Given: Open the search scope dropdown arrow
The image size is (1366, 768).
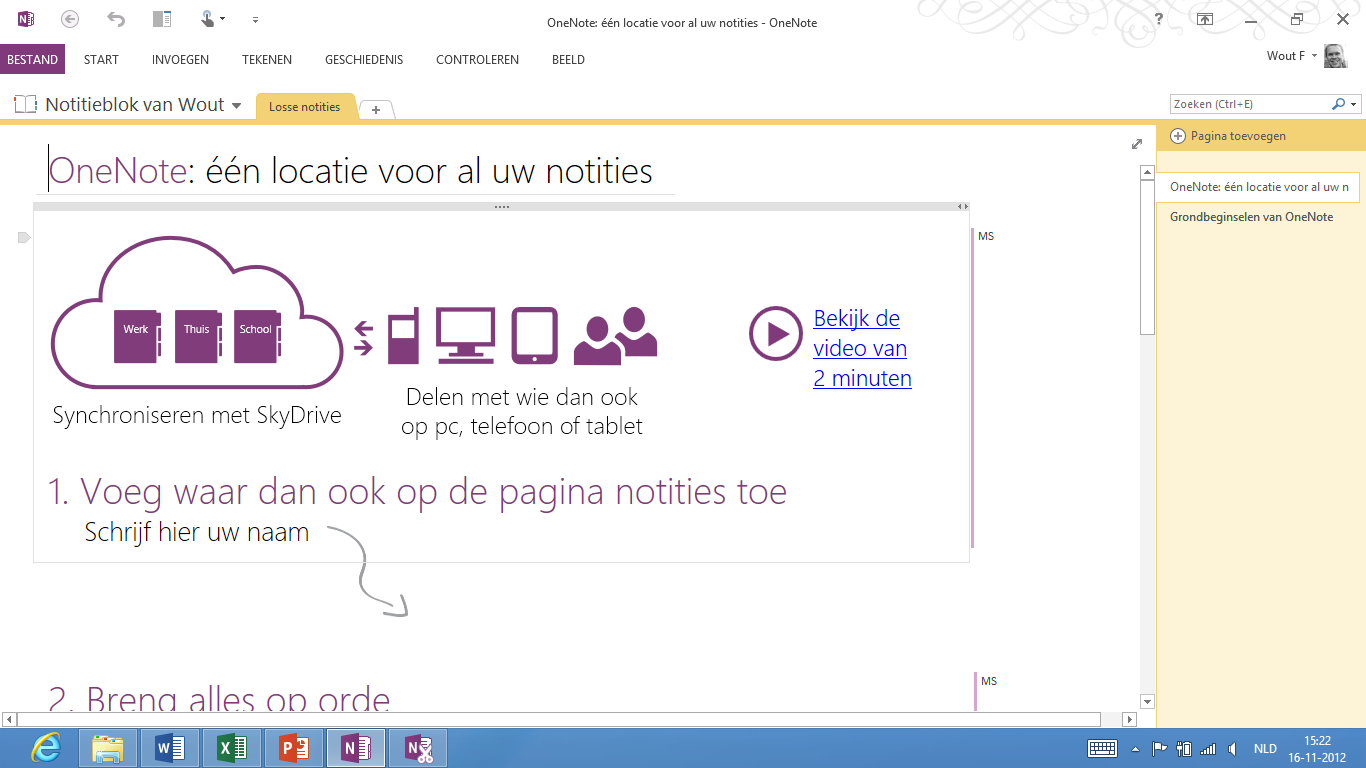Looking at the screenshot, I should point(1354,104).
